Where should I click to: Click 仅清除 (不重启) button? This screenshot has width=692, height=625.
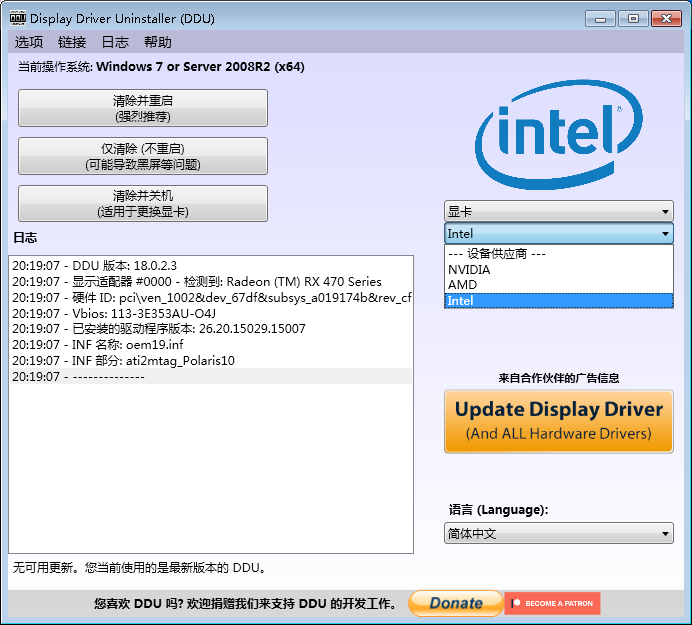(x=143, y=156)
